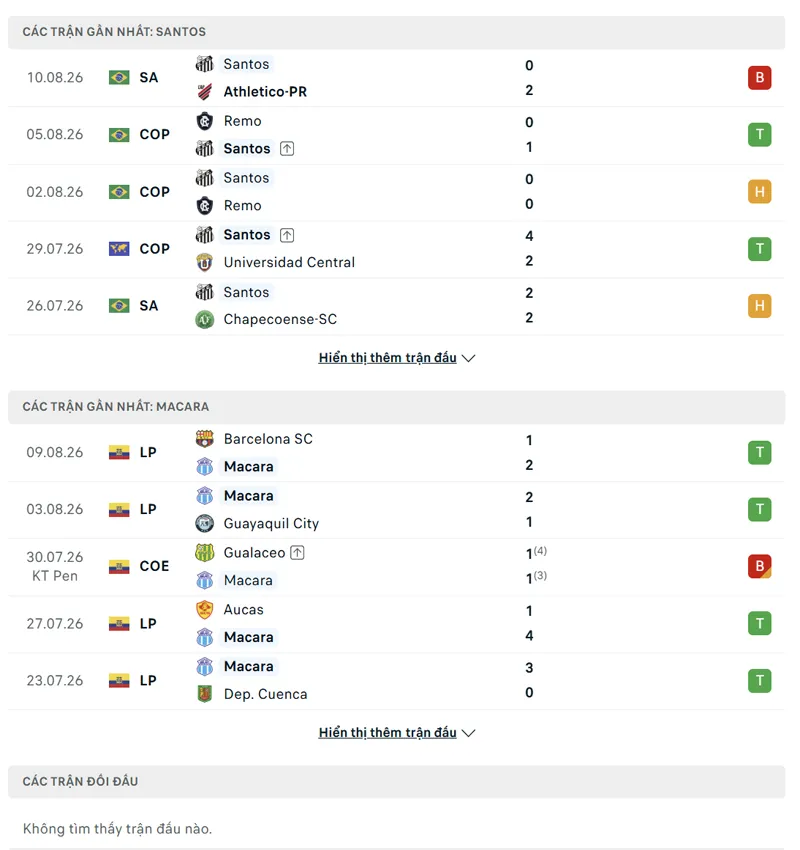Image resolution: width=800 pixels, height=850 pixels.
Task: Click the red B result badge for Santos vs Athletico-PR
Action: (x=759, y=78)
